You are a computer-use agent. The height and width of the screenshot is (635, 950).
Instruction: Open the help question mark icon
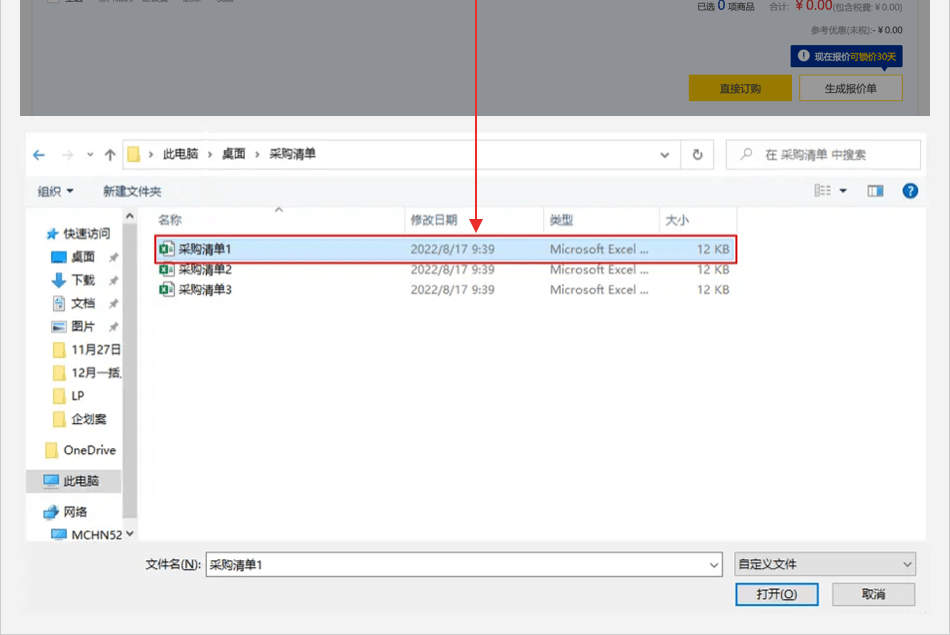click(x=910, y=191)
